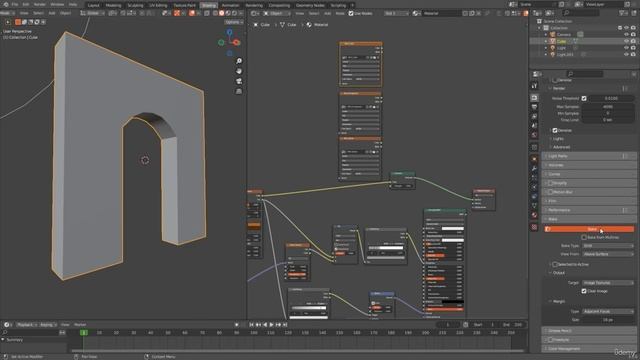Toggle the Noise Threshold checkbox
This screenshot has width=640, height=360.
coord(584,98)
